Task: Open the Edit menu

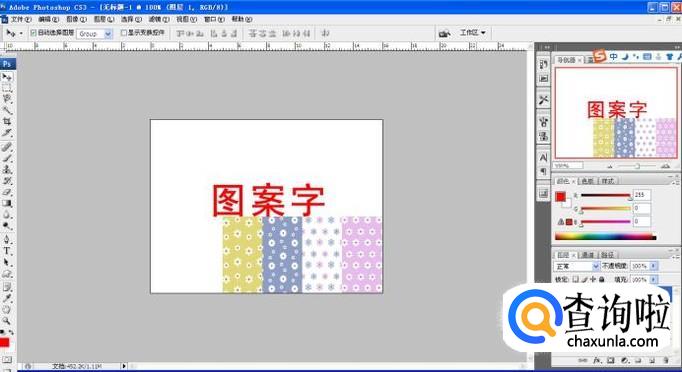Action: [x=48, y=20]
